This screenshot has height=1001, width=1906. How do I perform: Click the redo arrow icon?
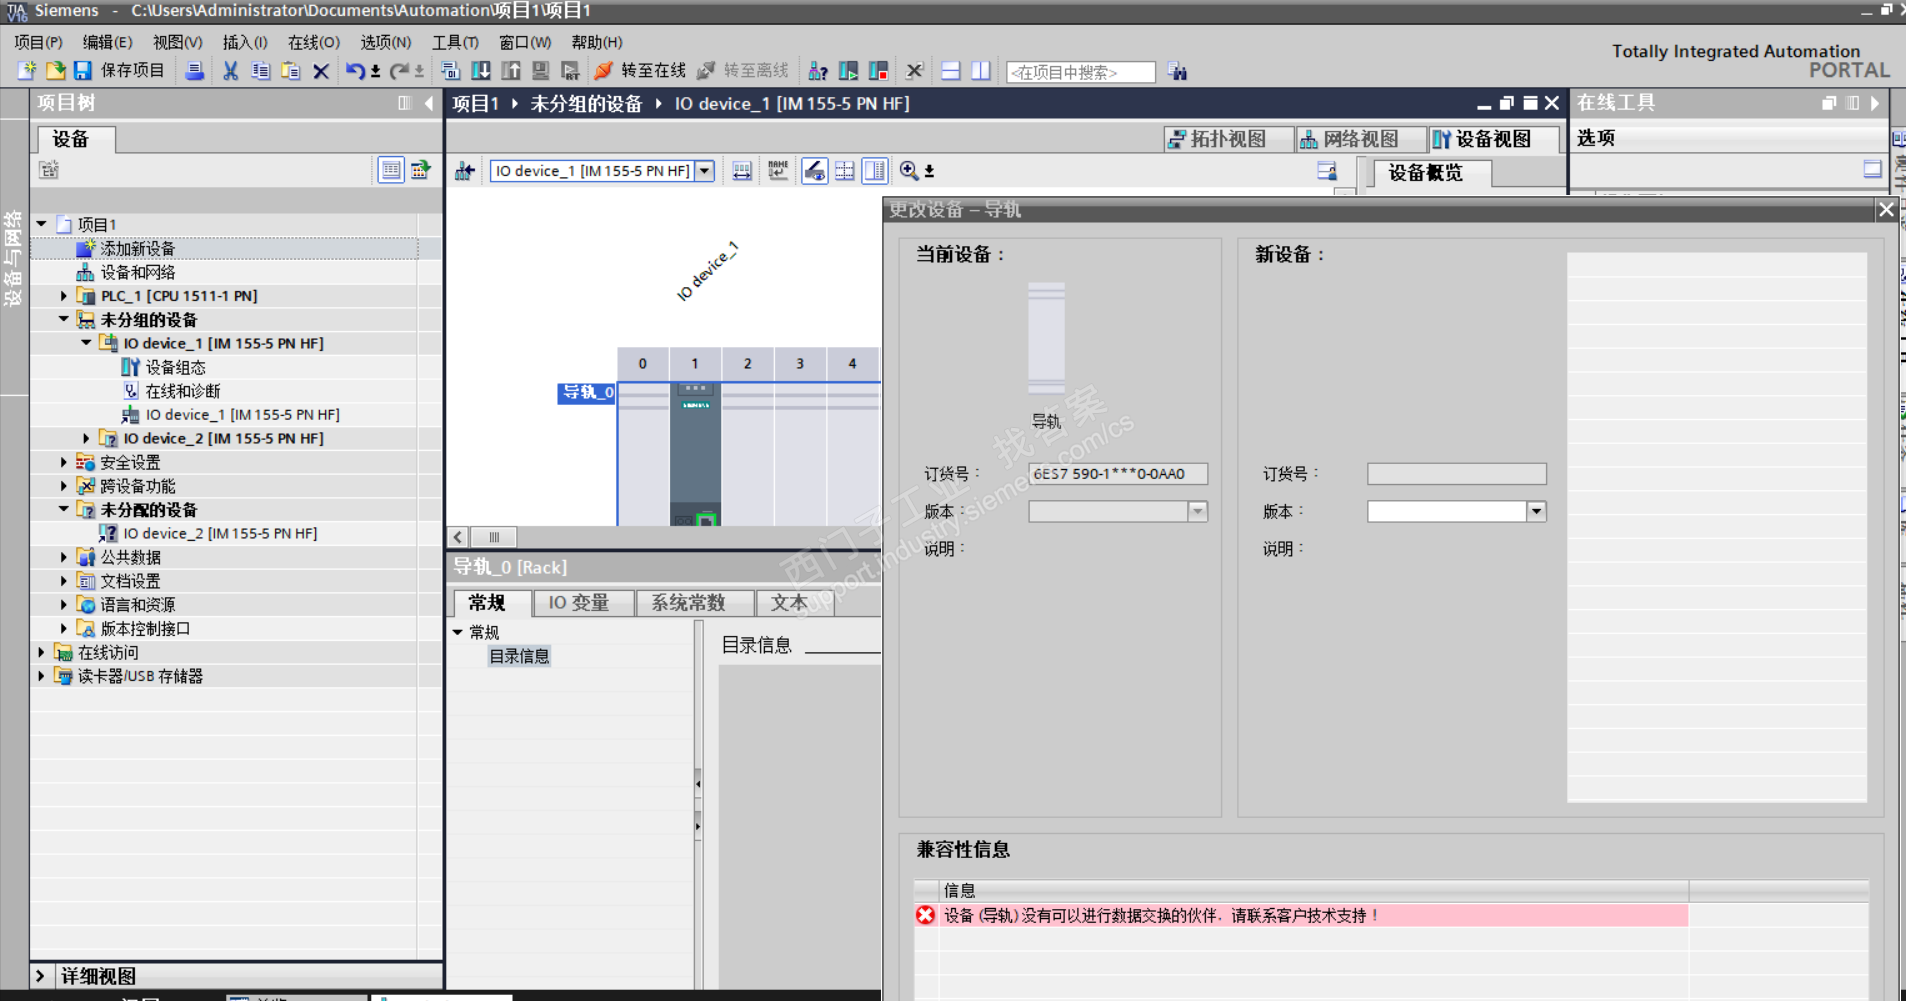coord(399,71)
